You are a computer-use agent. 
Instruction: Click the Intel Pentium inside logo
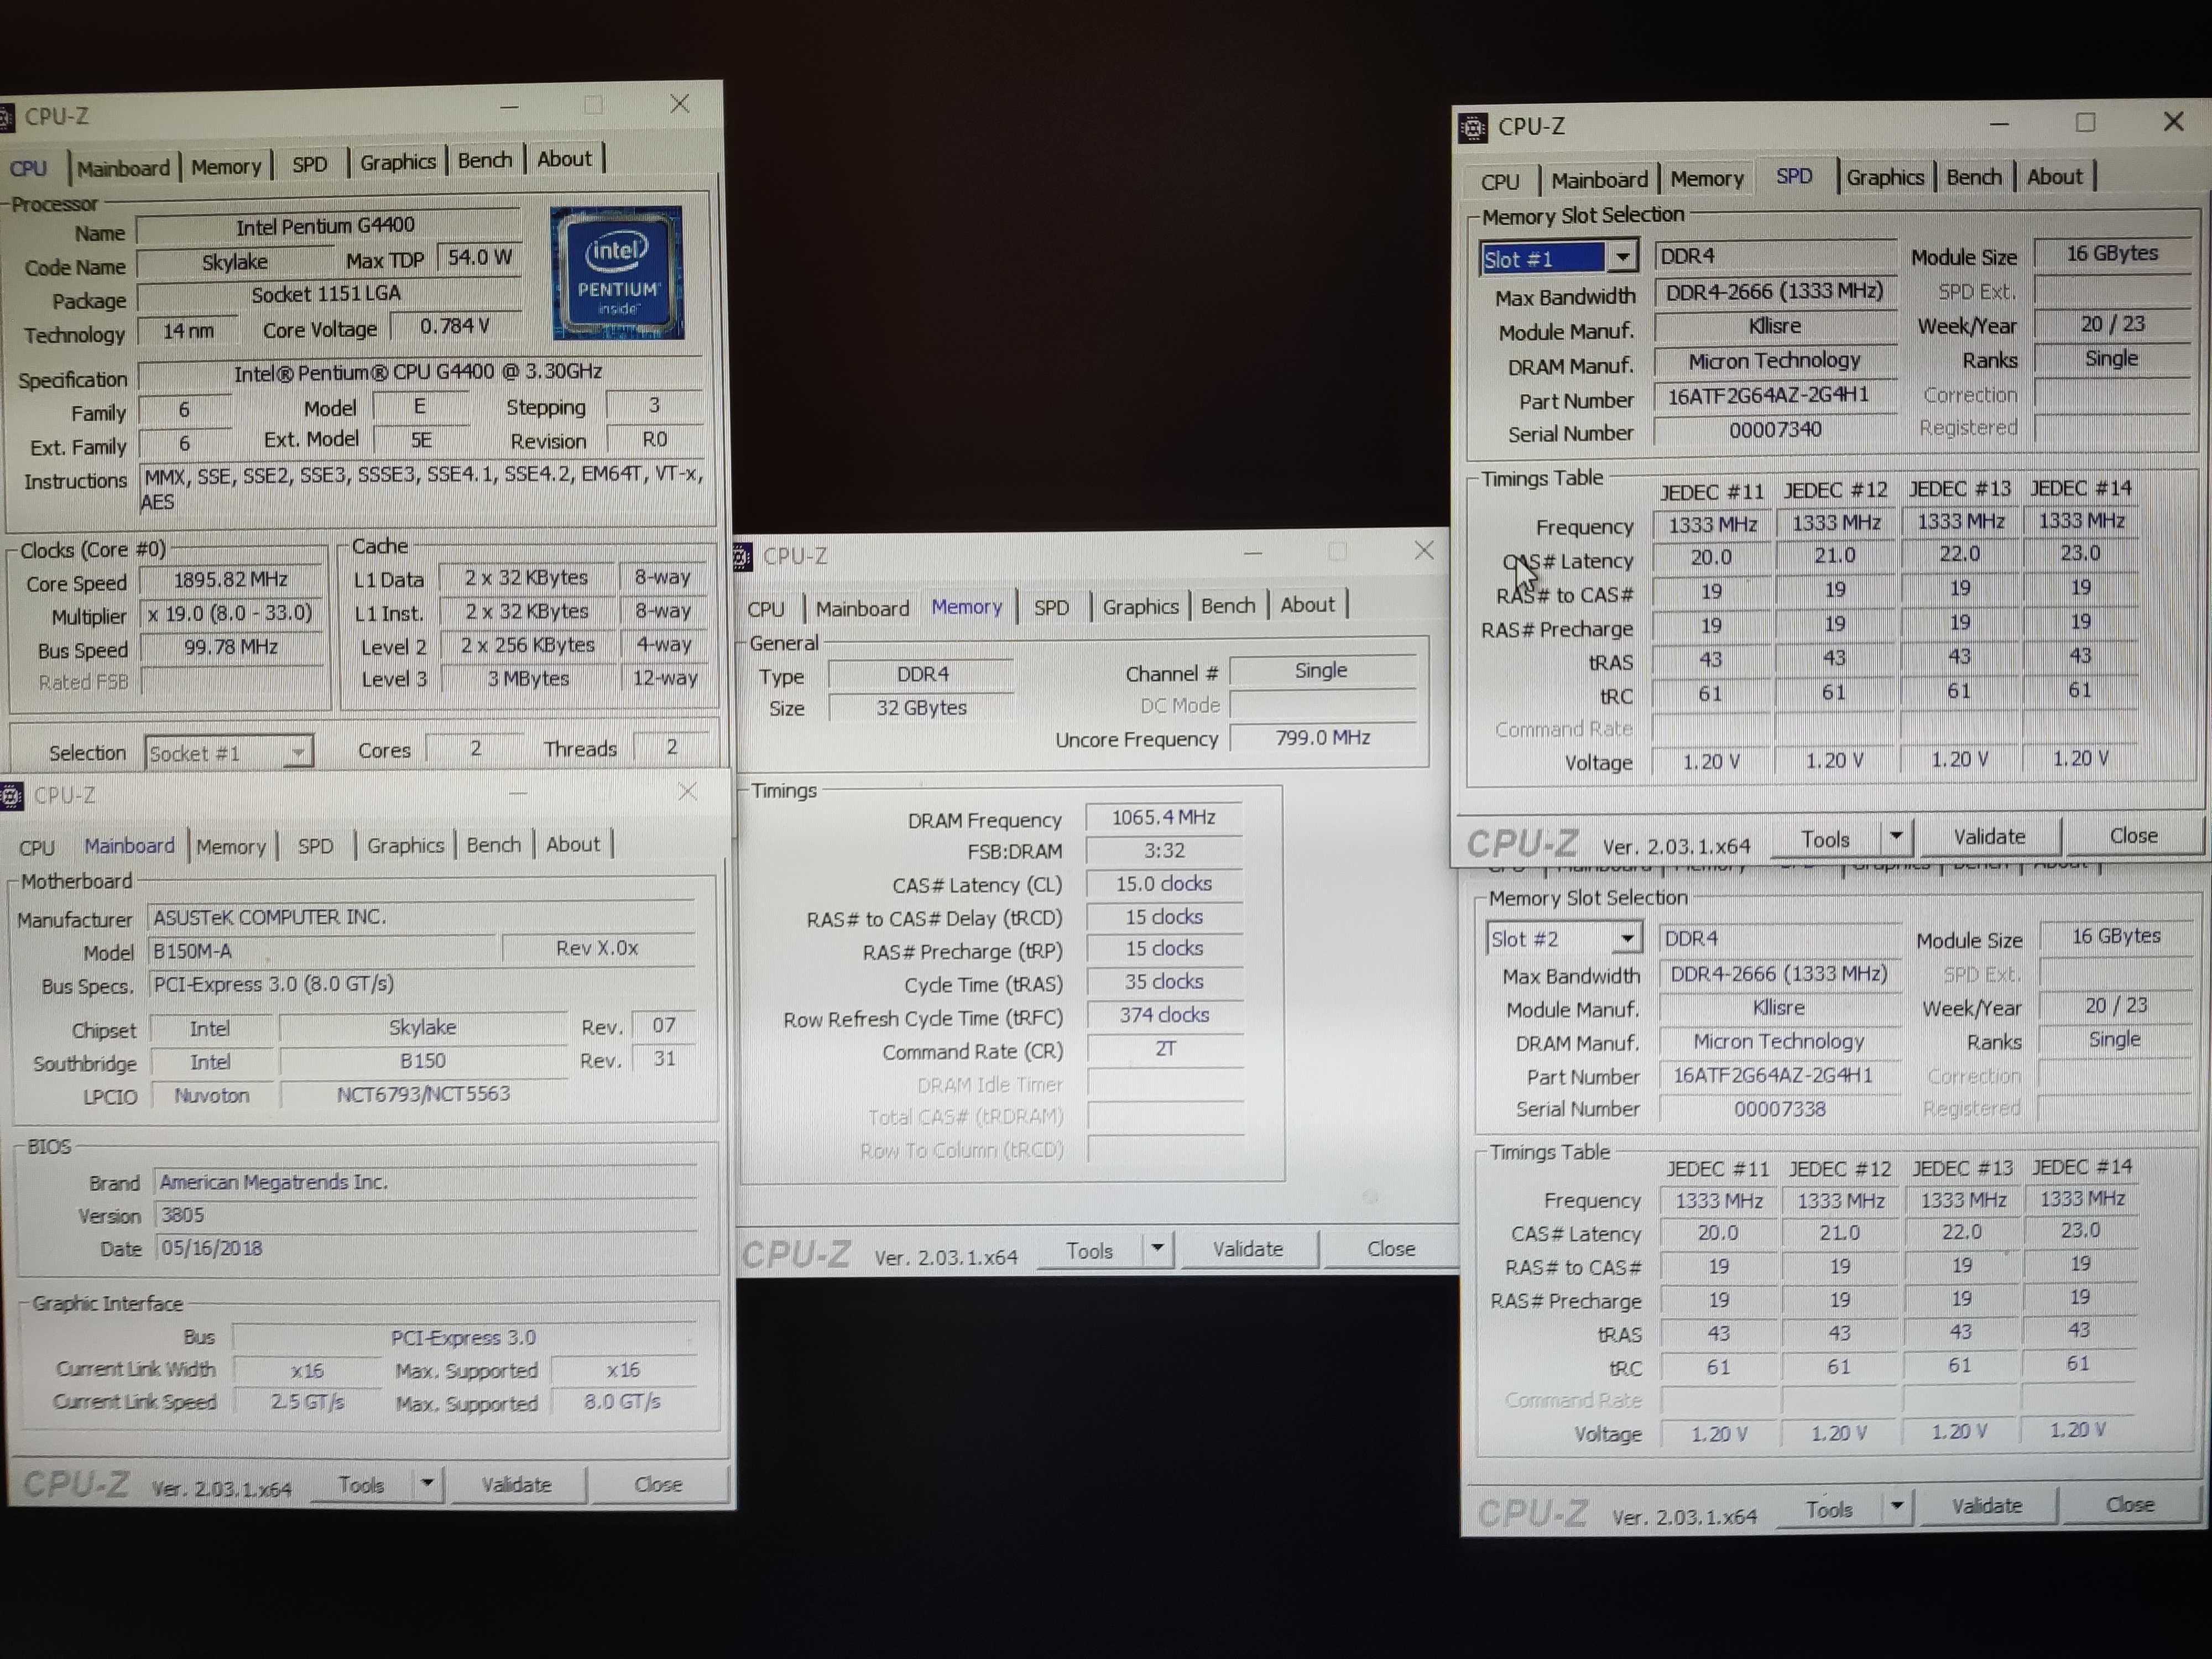tap(617, 272)
